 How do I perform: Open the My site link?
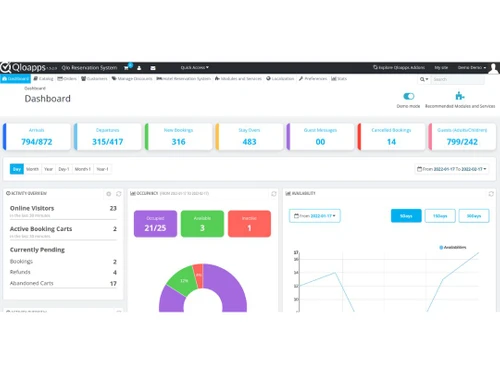[441, 67]
